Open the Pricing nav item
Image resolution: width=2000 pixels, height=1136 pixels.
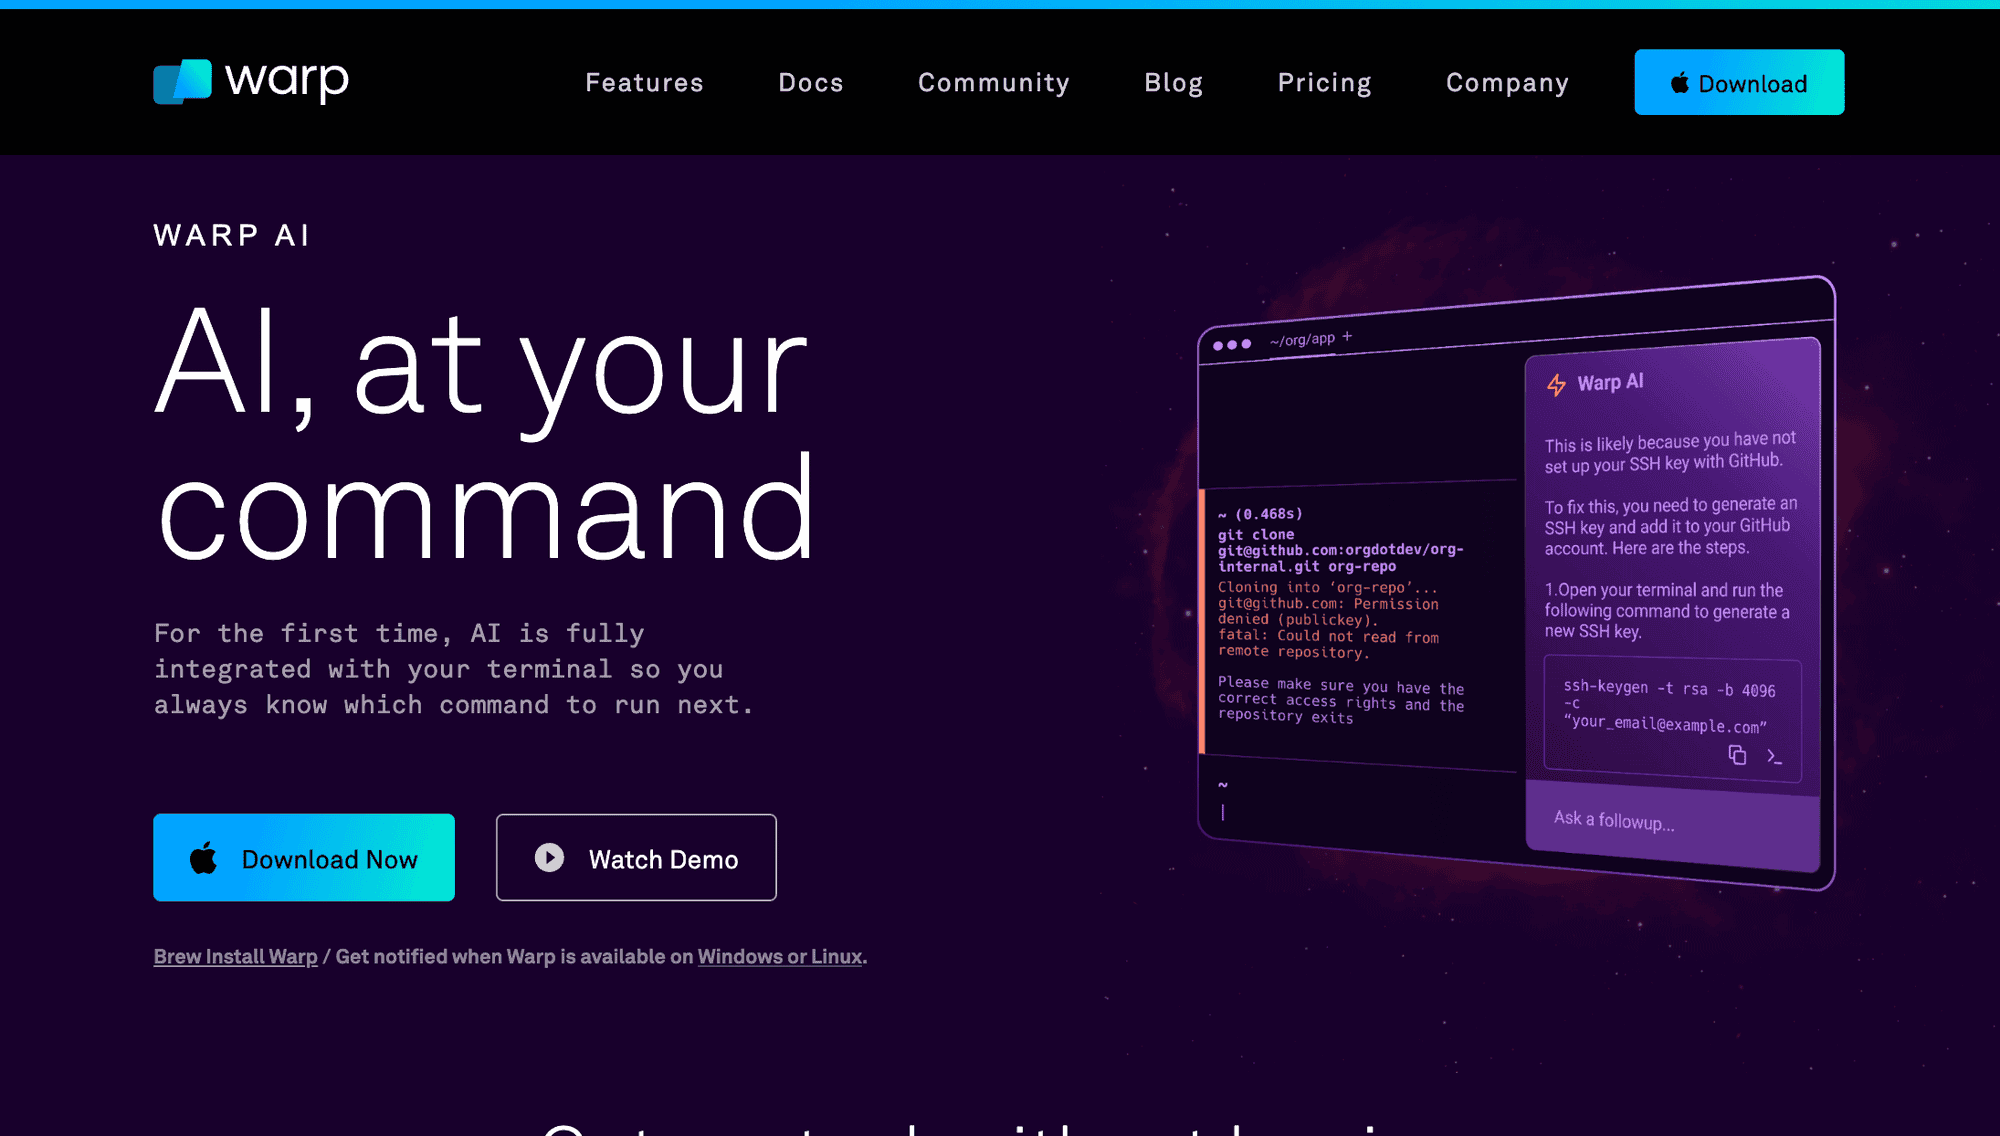[1324, 83]
